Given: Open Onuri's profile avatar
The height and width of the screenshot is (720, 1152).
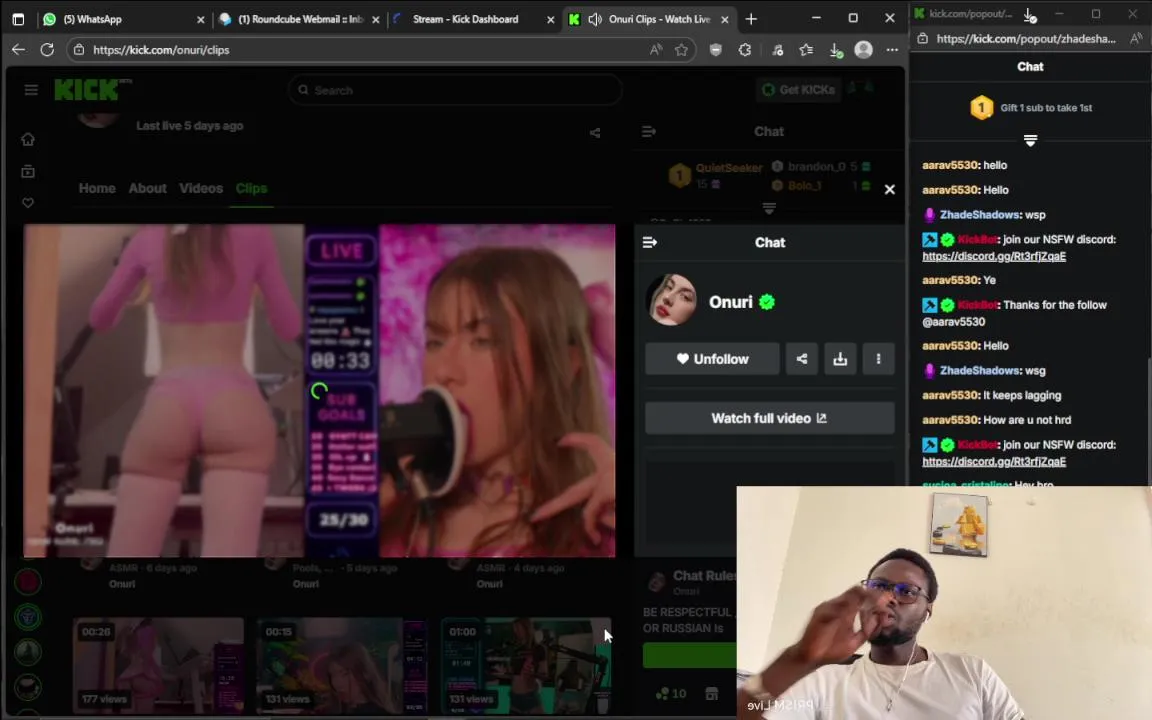Looking at the screenshot, I should coord(672,300).
